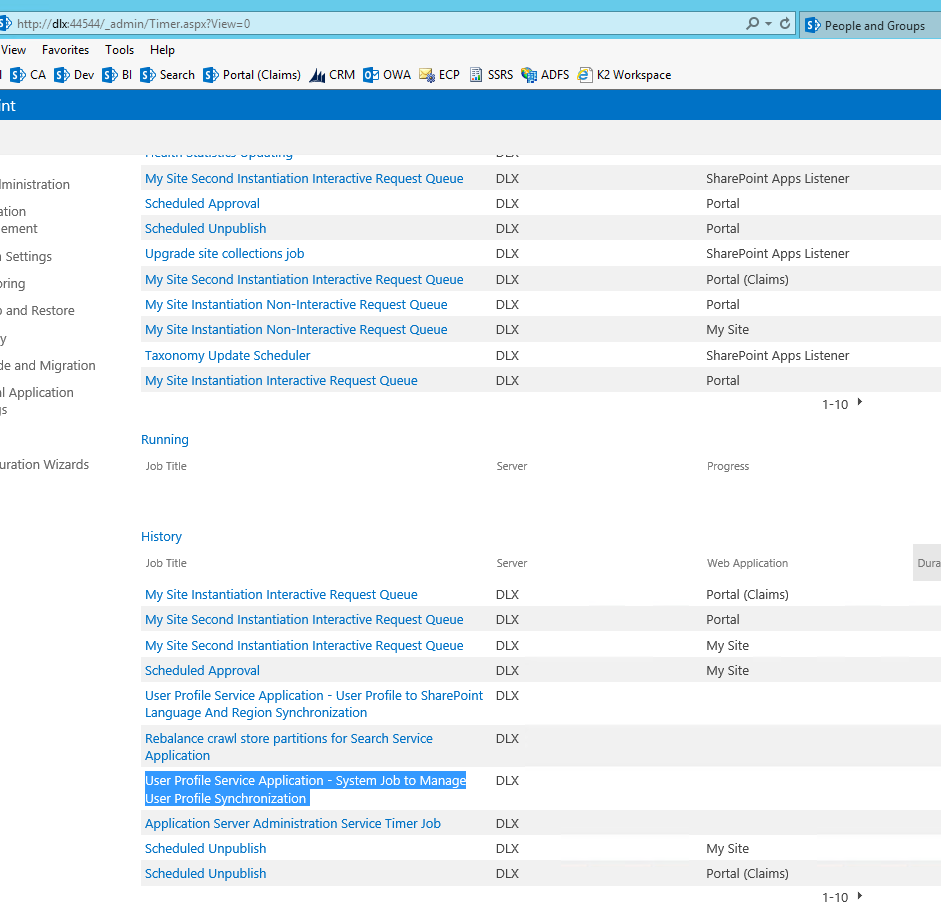The image size is (941, 918).
Task: Go to next page of scheduled jobs
Action: coord(860,403)
